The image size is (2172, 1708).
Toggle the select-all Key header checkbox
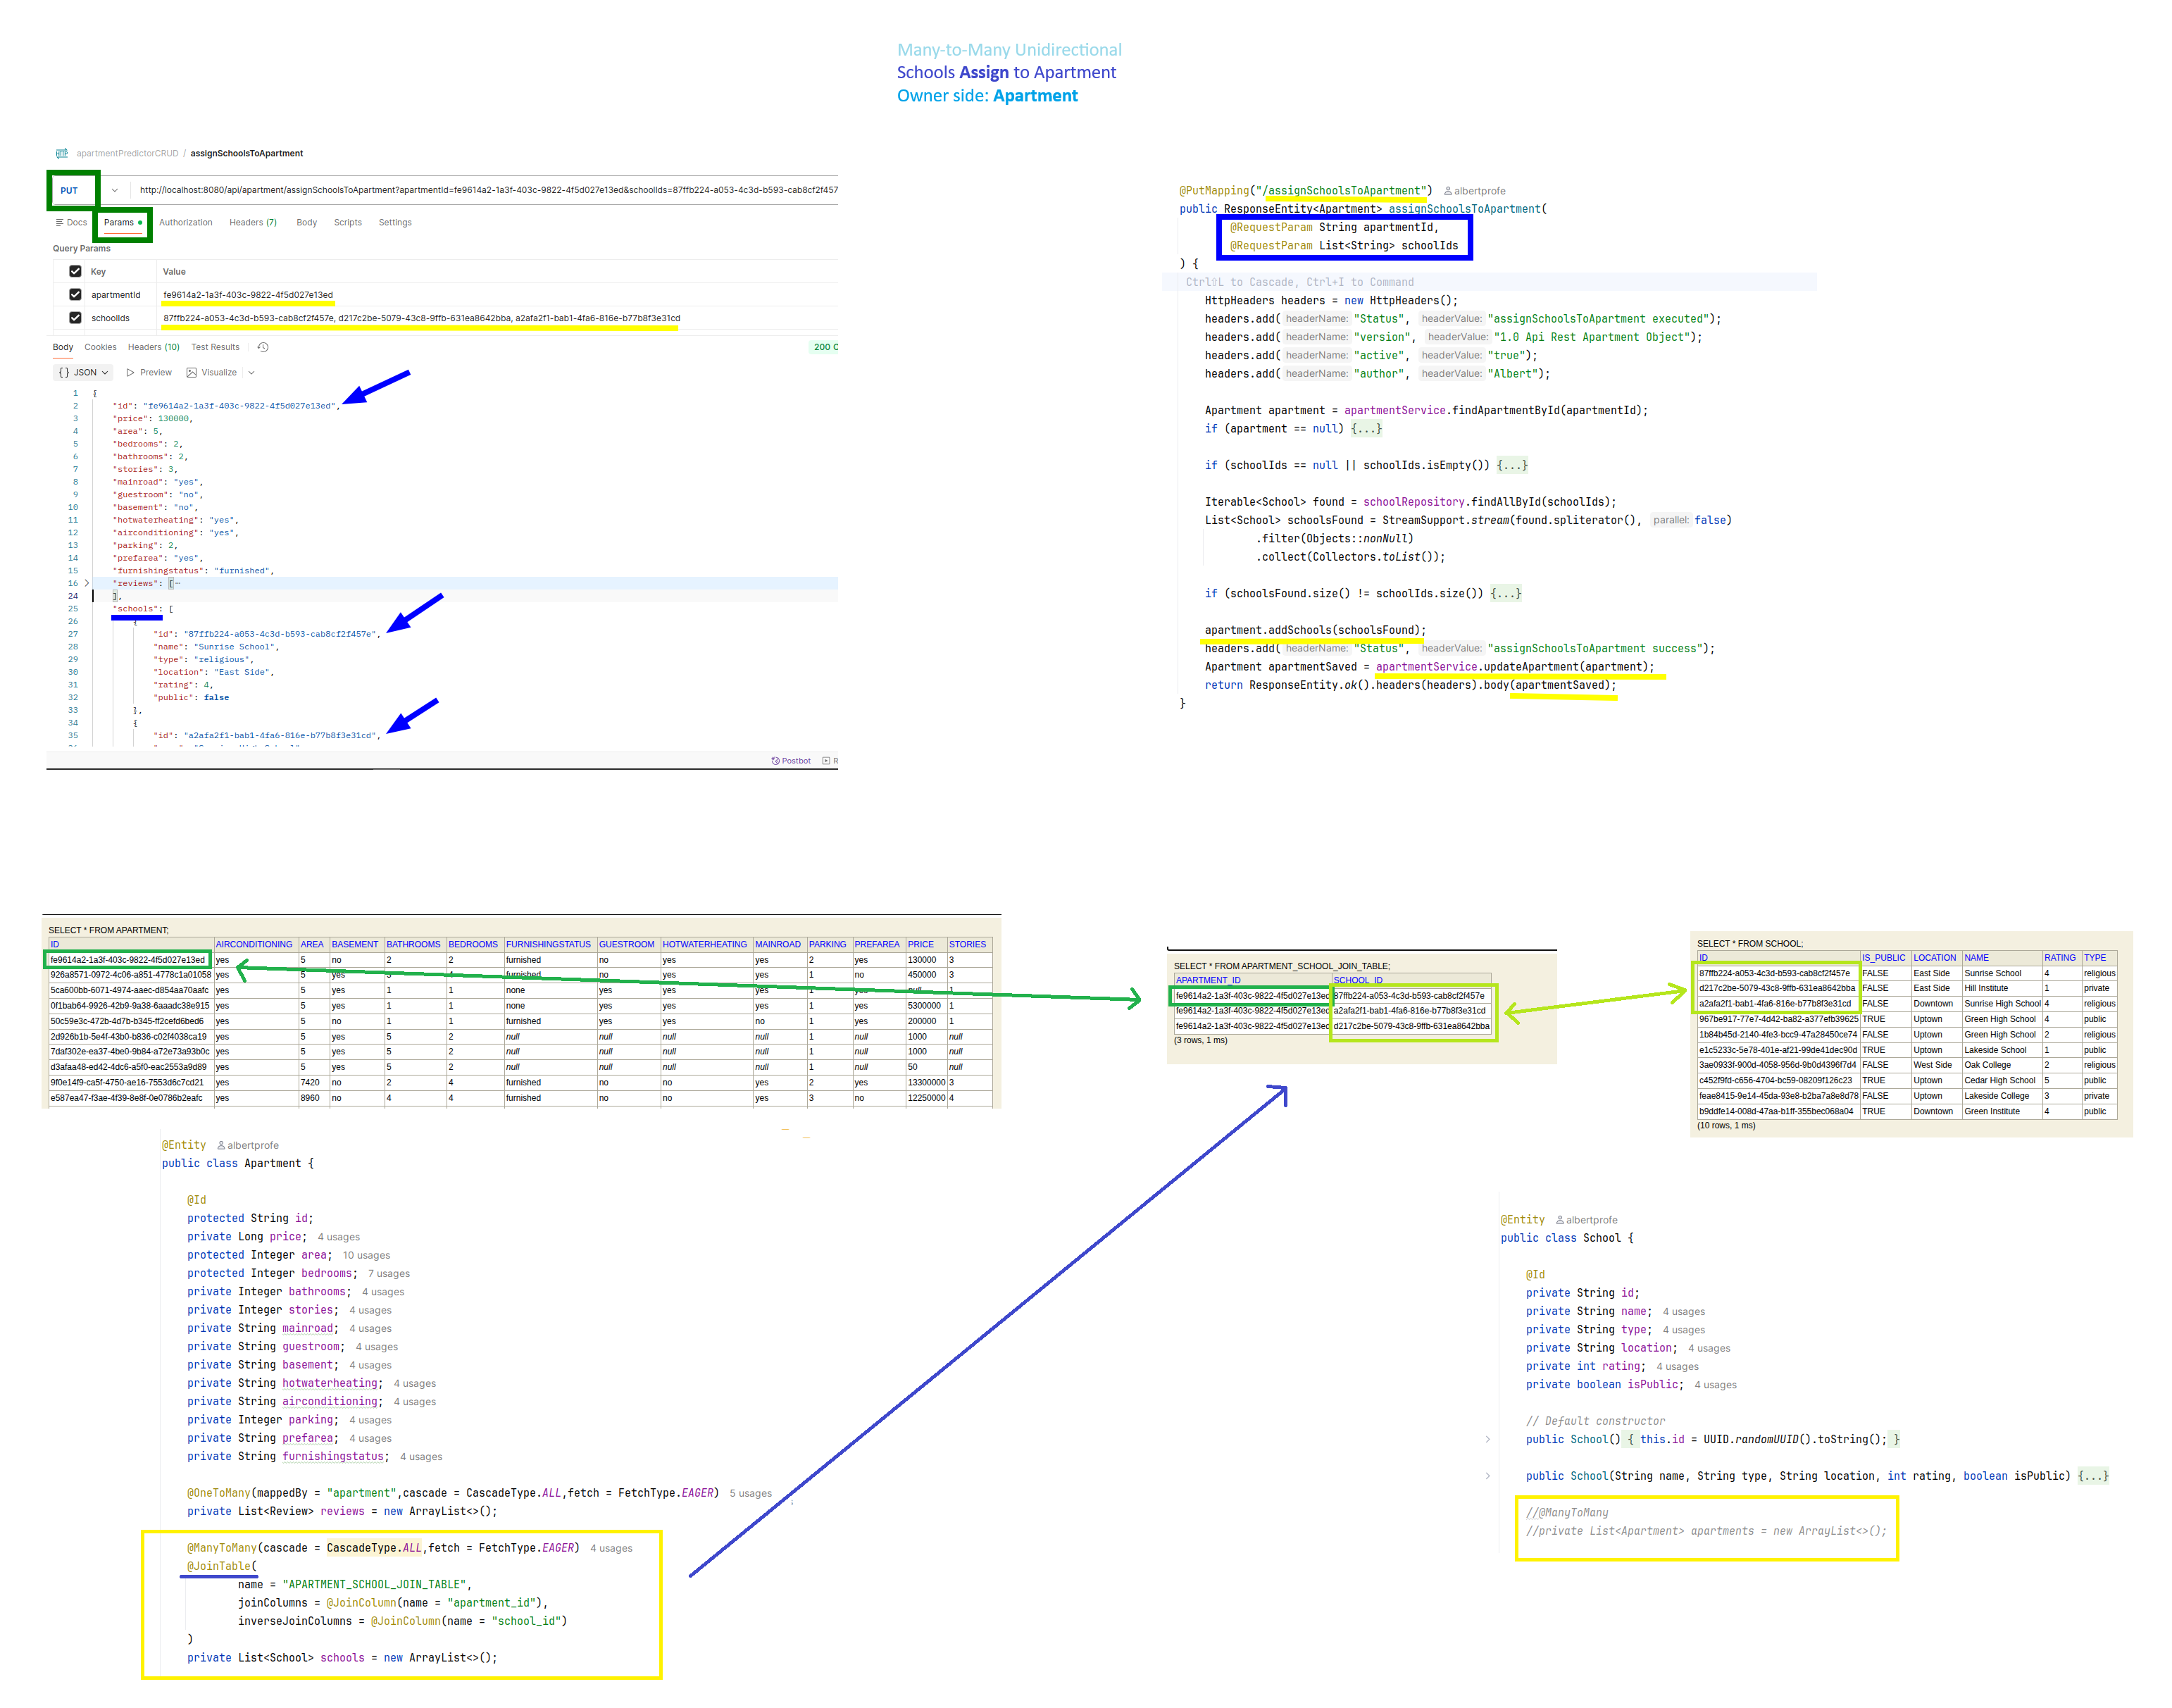[x=75, y=271]
